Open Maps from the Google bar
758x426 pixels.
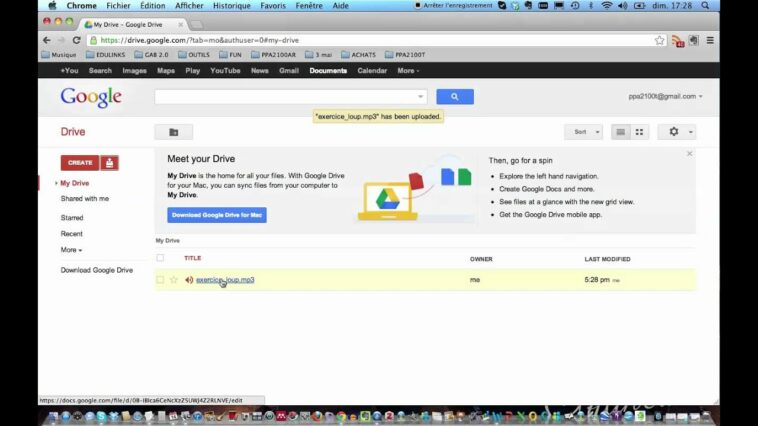(x=166, y=71)
